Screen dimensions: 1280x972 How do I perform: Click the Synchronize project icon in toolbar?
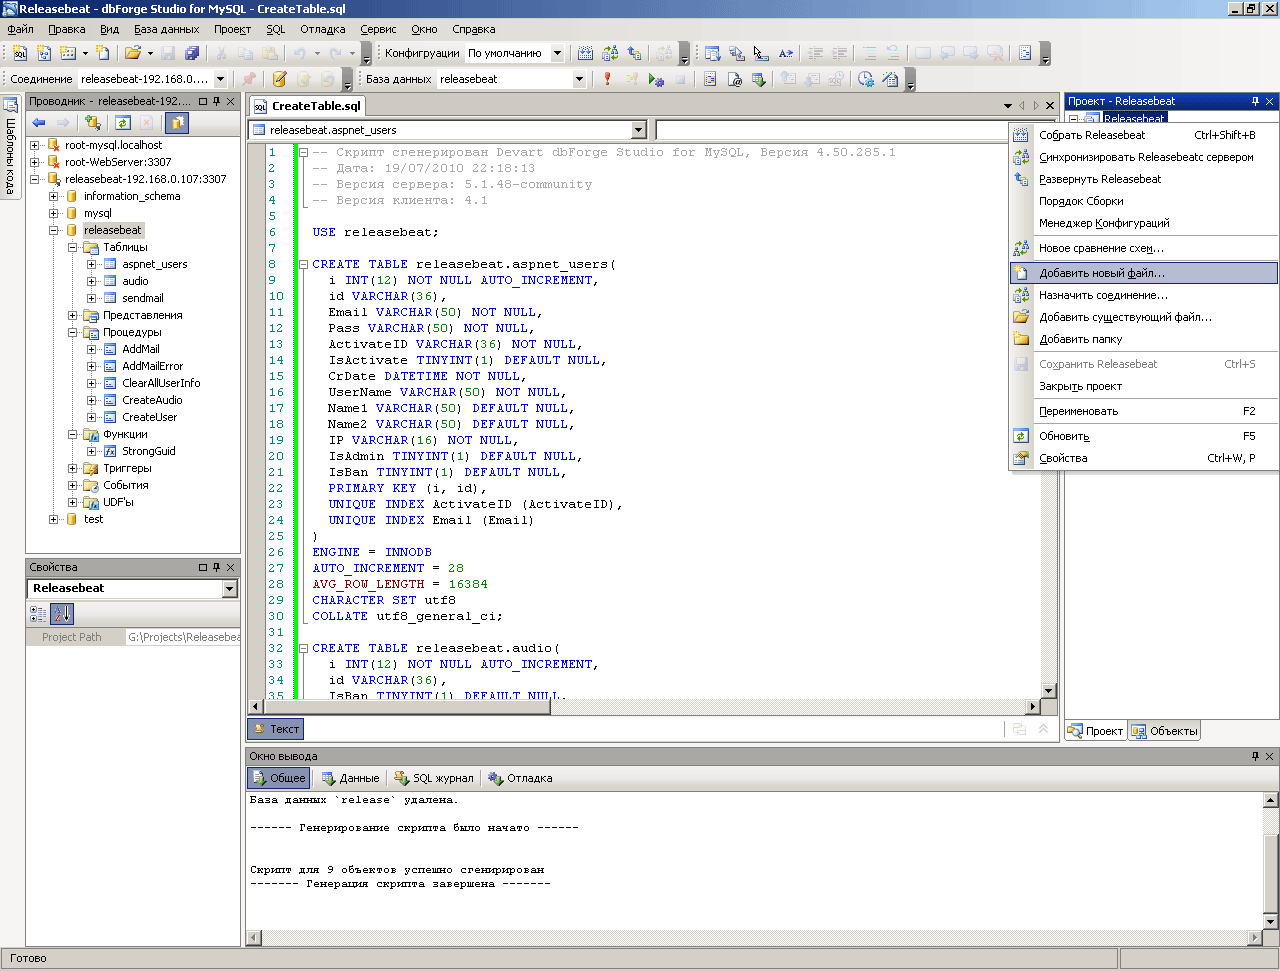click(610, 53)
